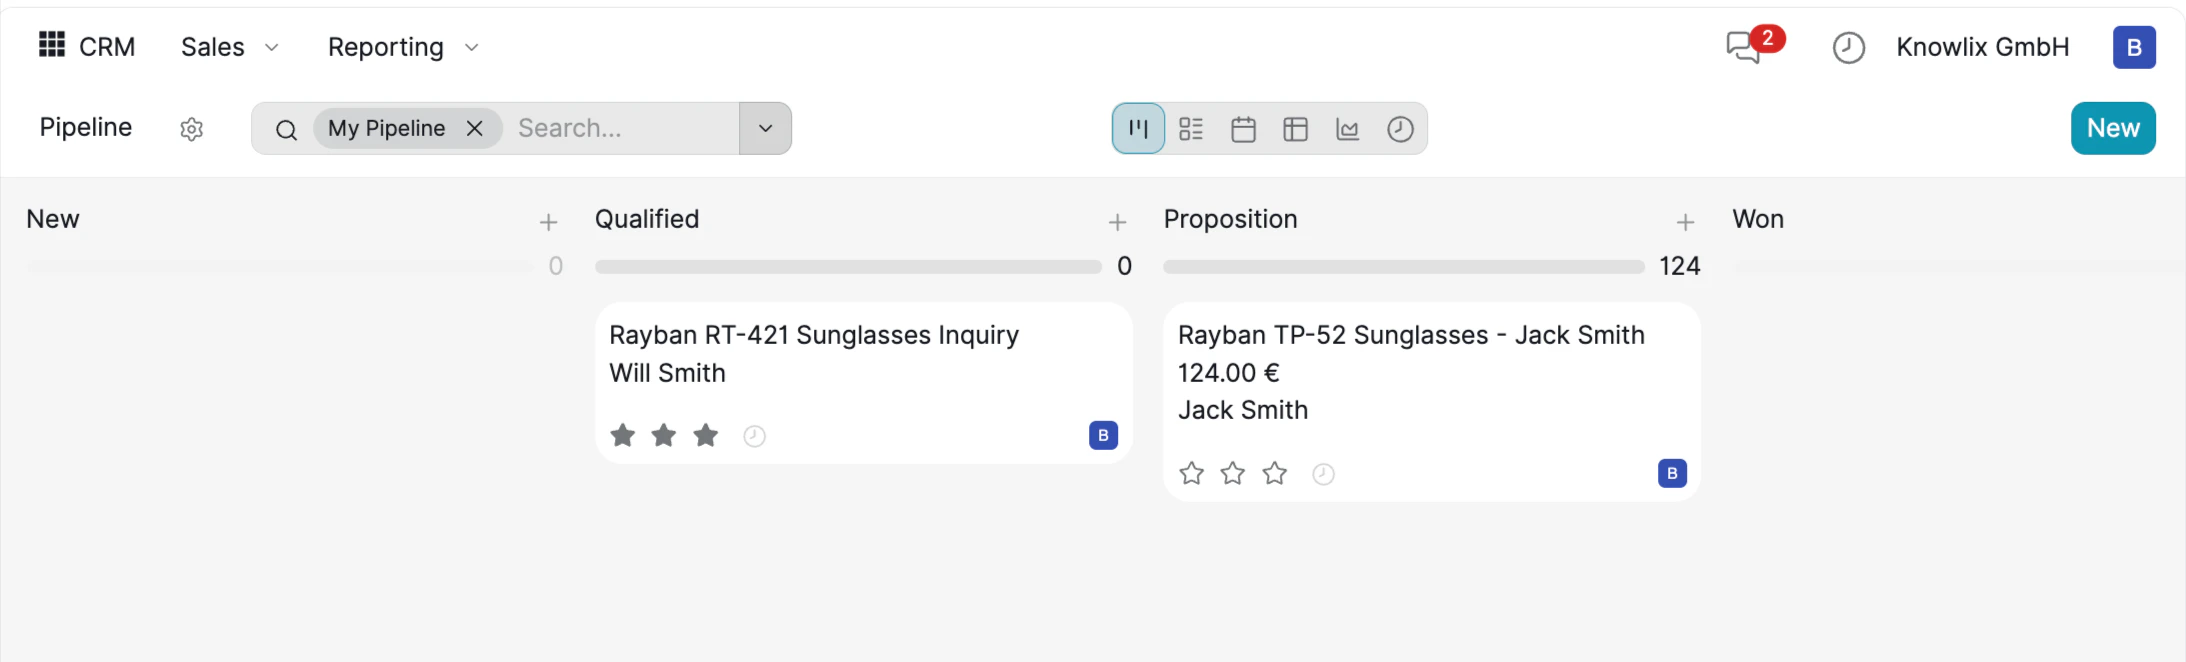Open the user avatar B menu
Viewport: 2186px width, 662px height.
click(2134, 47)
